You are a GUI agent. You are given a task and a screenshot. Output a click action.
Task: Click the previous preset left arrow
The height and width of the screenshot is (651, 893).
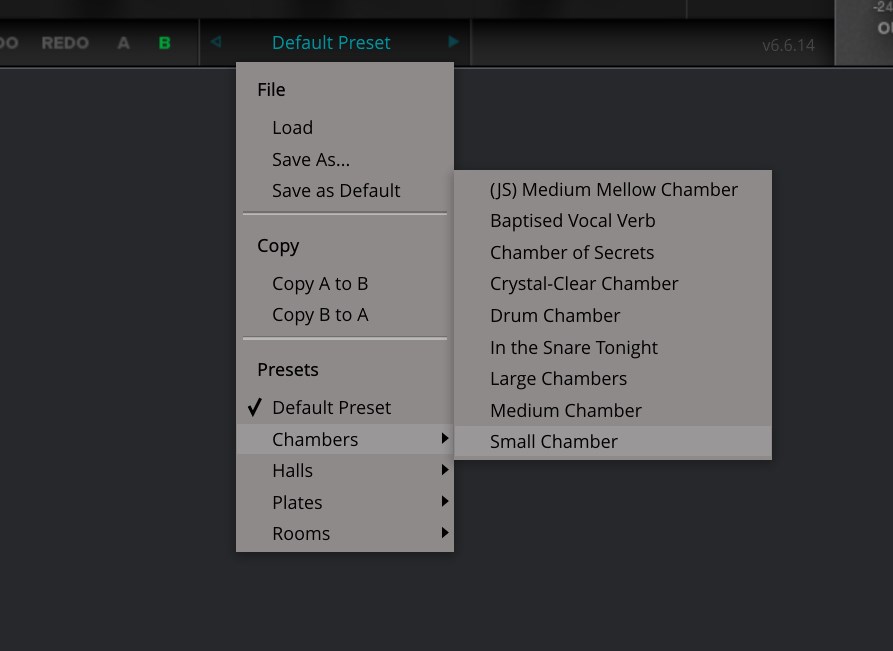coord(216,42)
